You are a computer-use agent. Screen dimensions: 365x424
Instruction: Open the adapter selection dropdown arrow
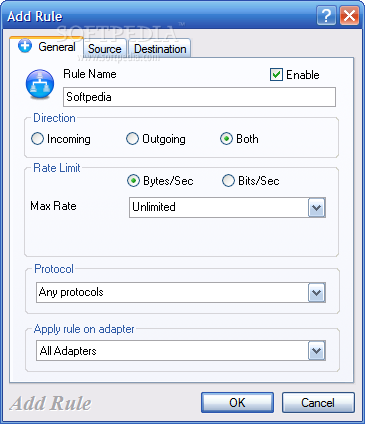click(x=316, y=351)
